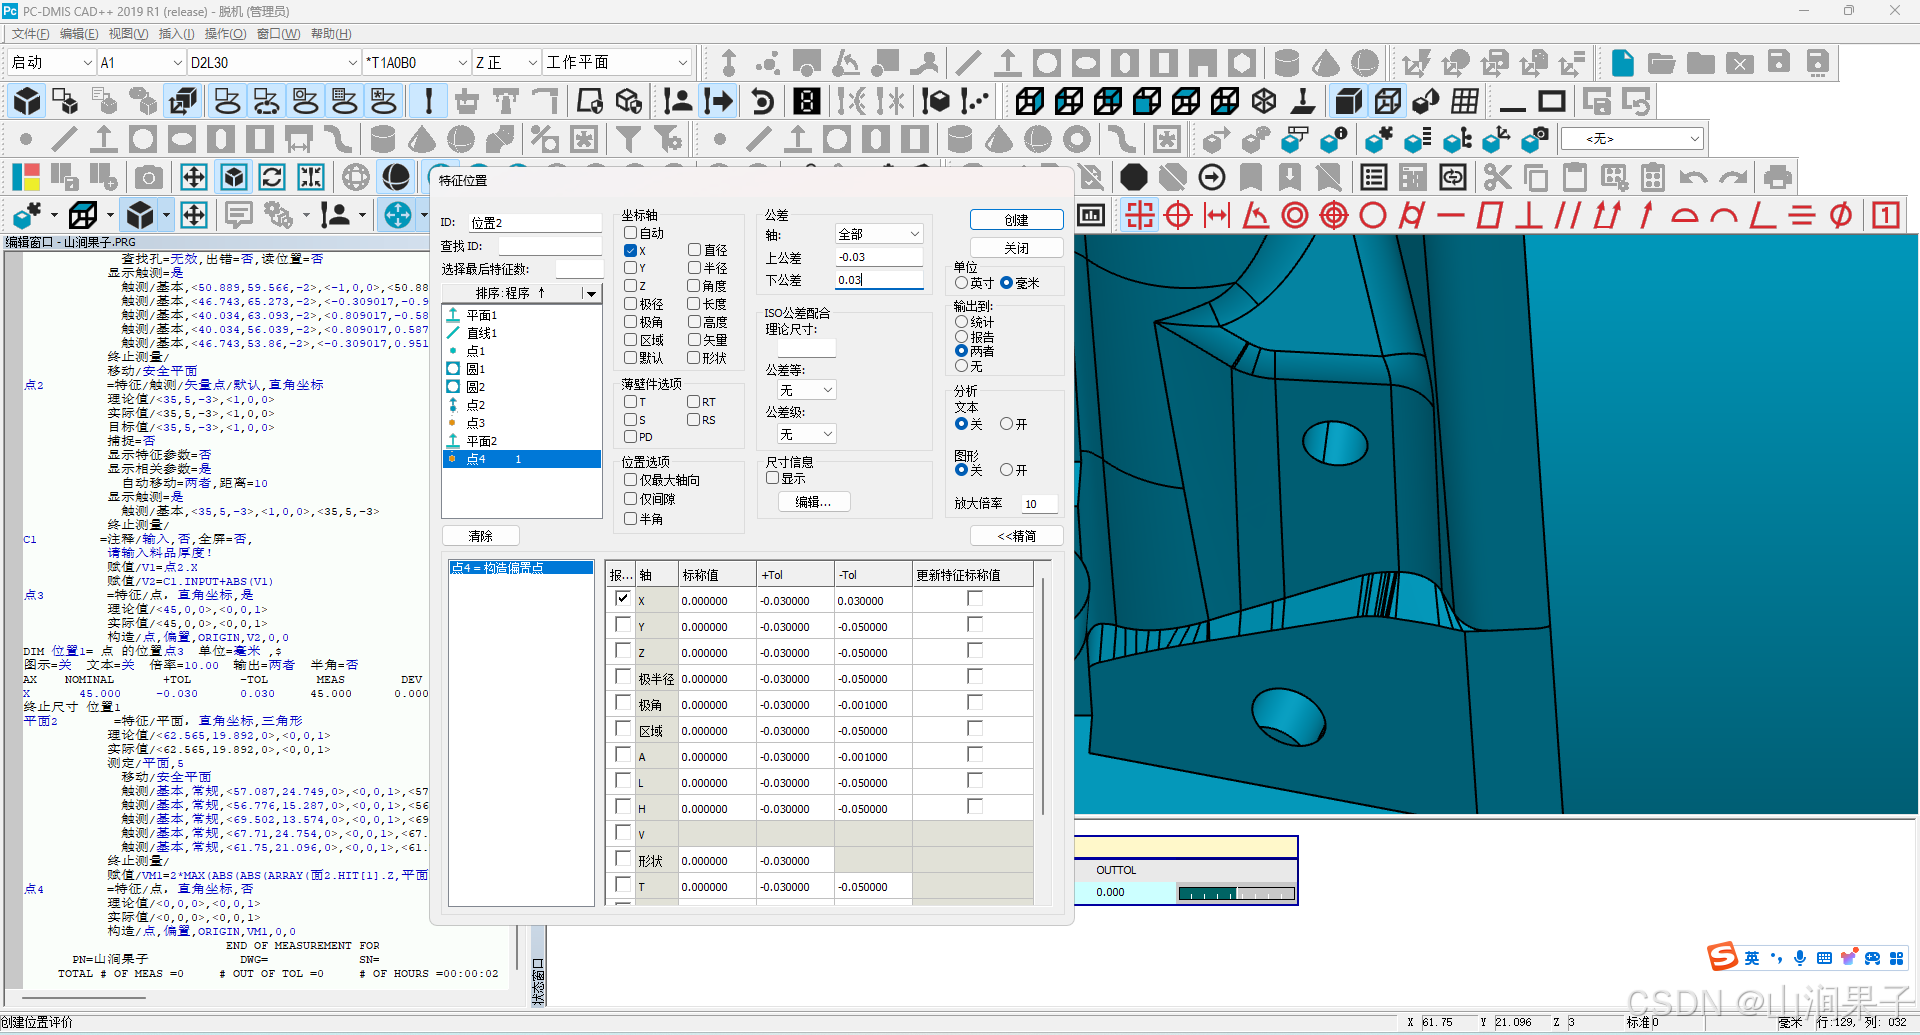Image resolution: width=1920 pixels, height=1035 pixels.
Task: Open probe readout digit icon
Action: point(807,101)
